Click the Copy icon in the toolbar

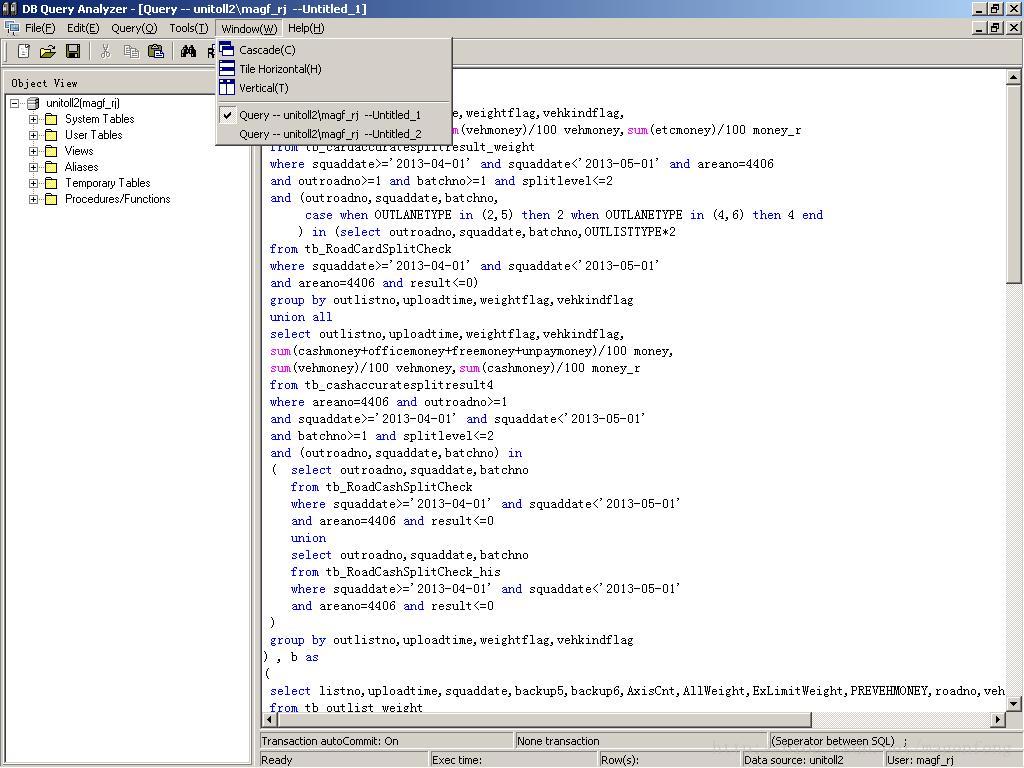[131, 51]
